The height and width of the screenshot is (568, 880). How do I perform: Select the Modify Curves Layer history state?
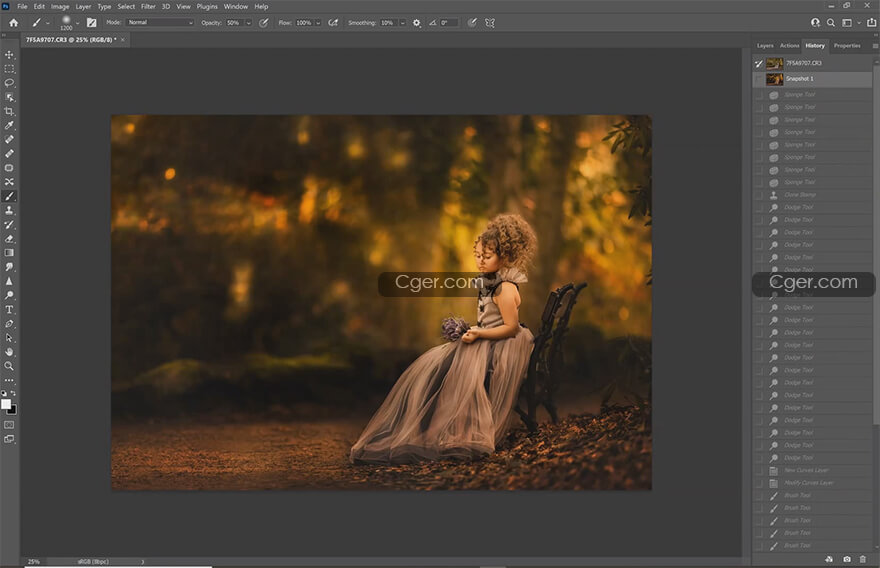(813, 483)
